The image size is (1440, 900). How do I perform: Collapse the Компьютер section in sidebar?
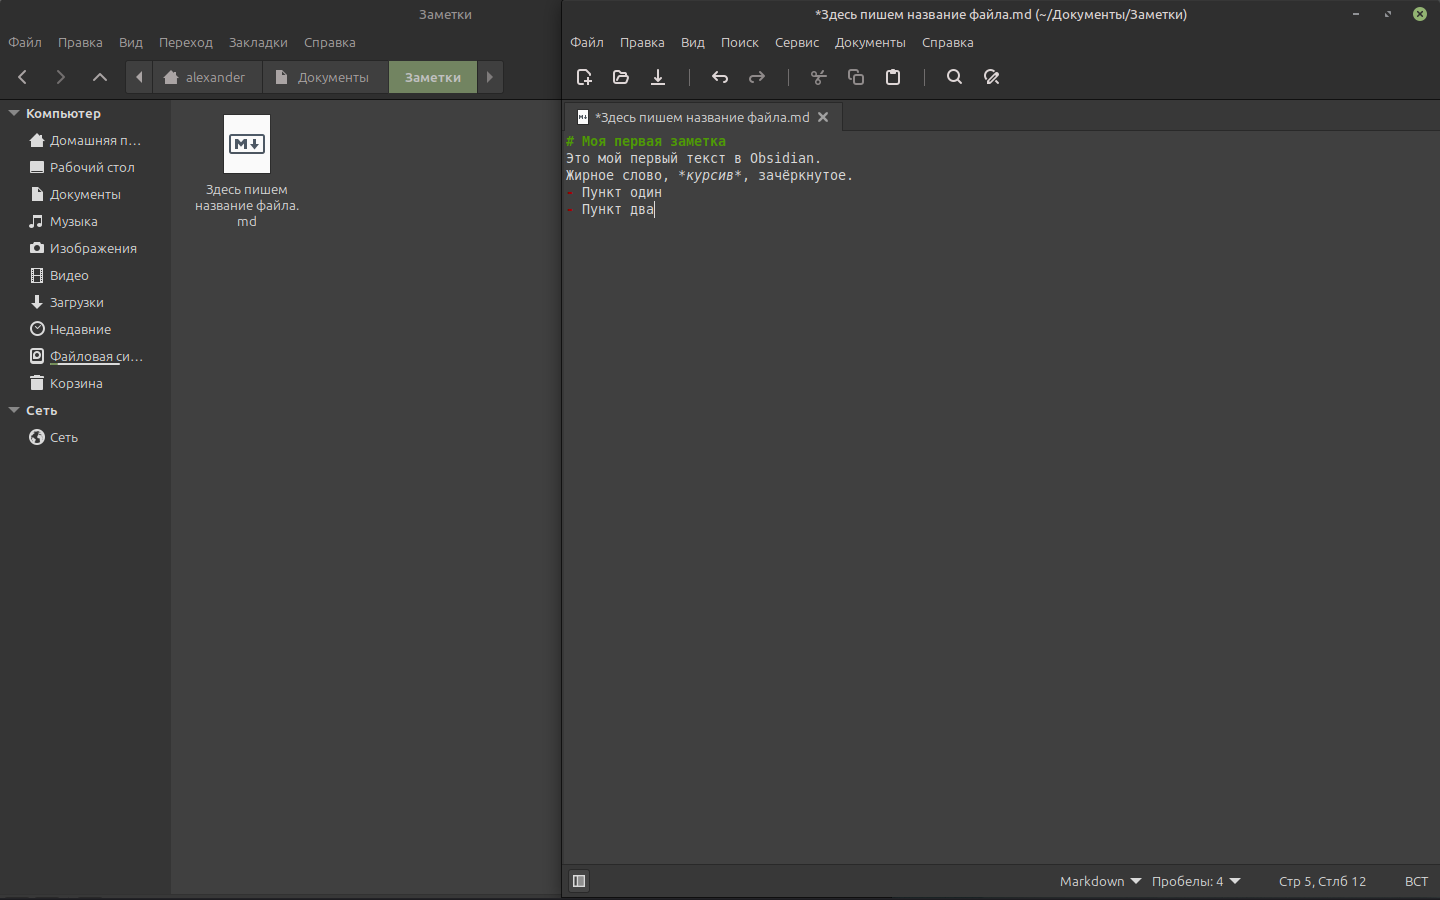pyautogui.click(x=14, y=114)
